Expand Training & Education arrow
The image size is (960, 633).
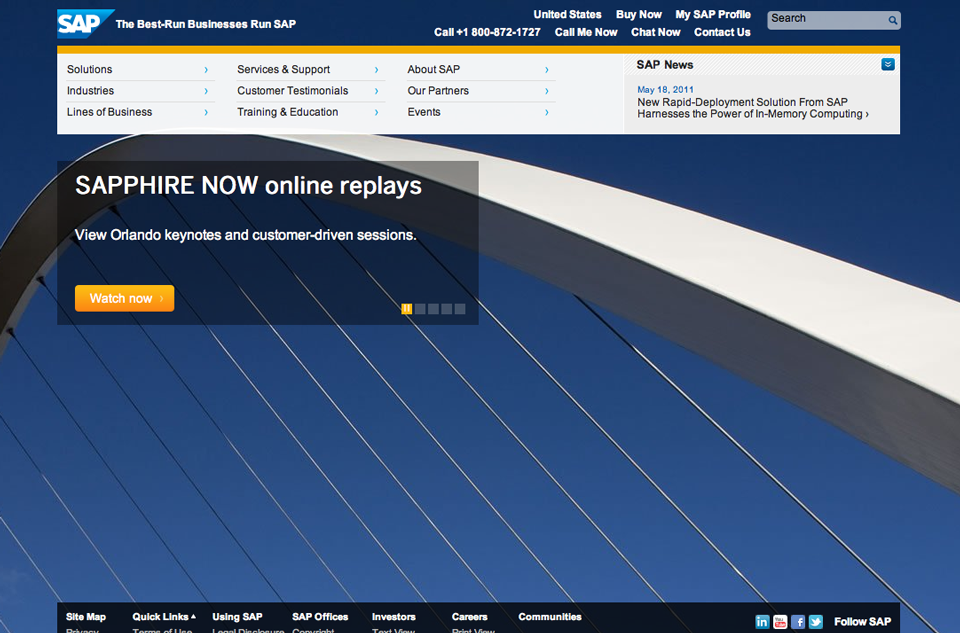(376, 113)
